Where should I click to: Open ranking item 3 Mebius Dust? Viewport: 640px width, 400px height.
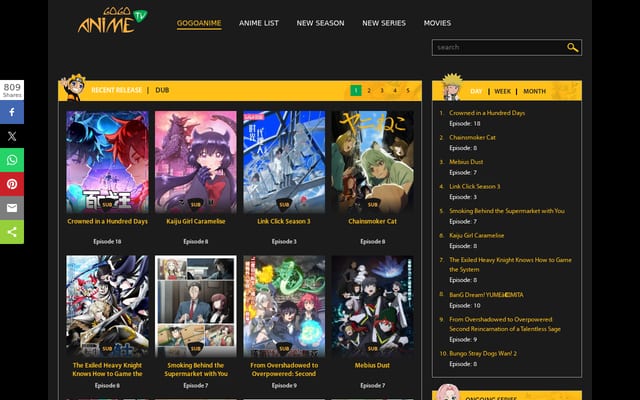click(x=466, y=162)
